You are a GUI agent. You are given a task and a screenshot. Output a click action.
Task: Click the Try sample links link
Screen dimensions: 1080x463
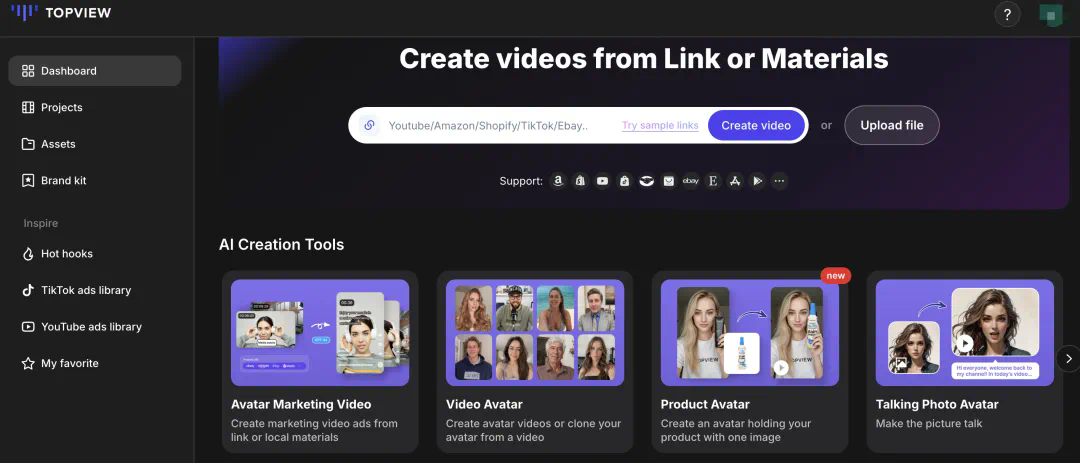point(660,126)
